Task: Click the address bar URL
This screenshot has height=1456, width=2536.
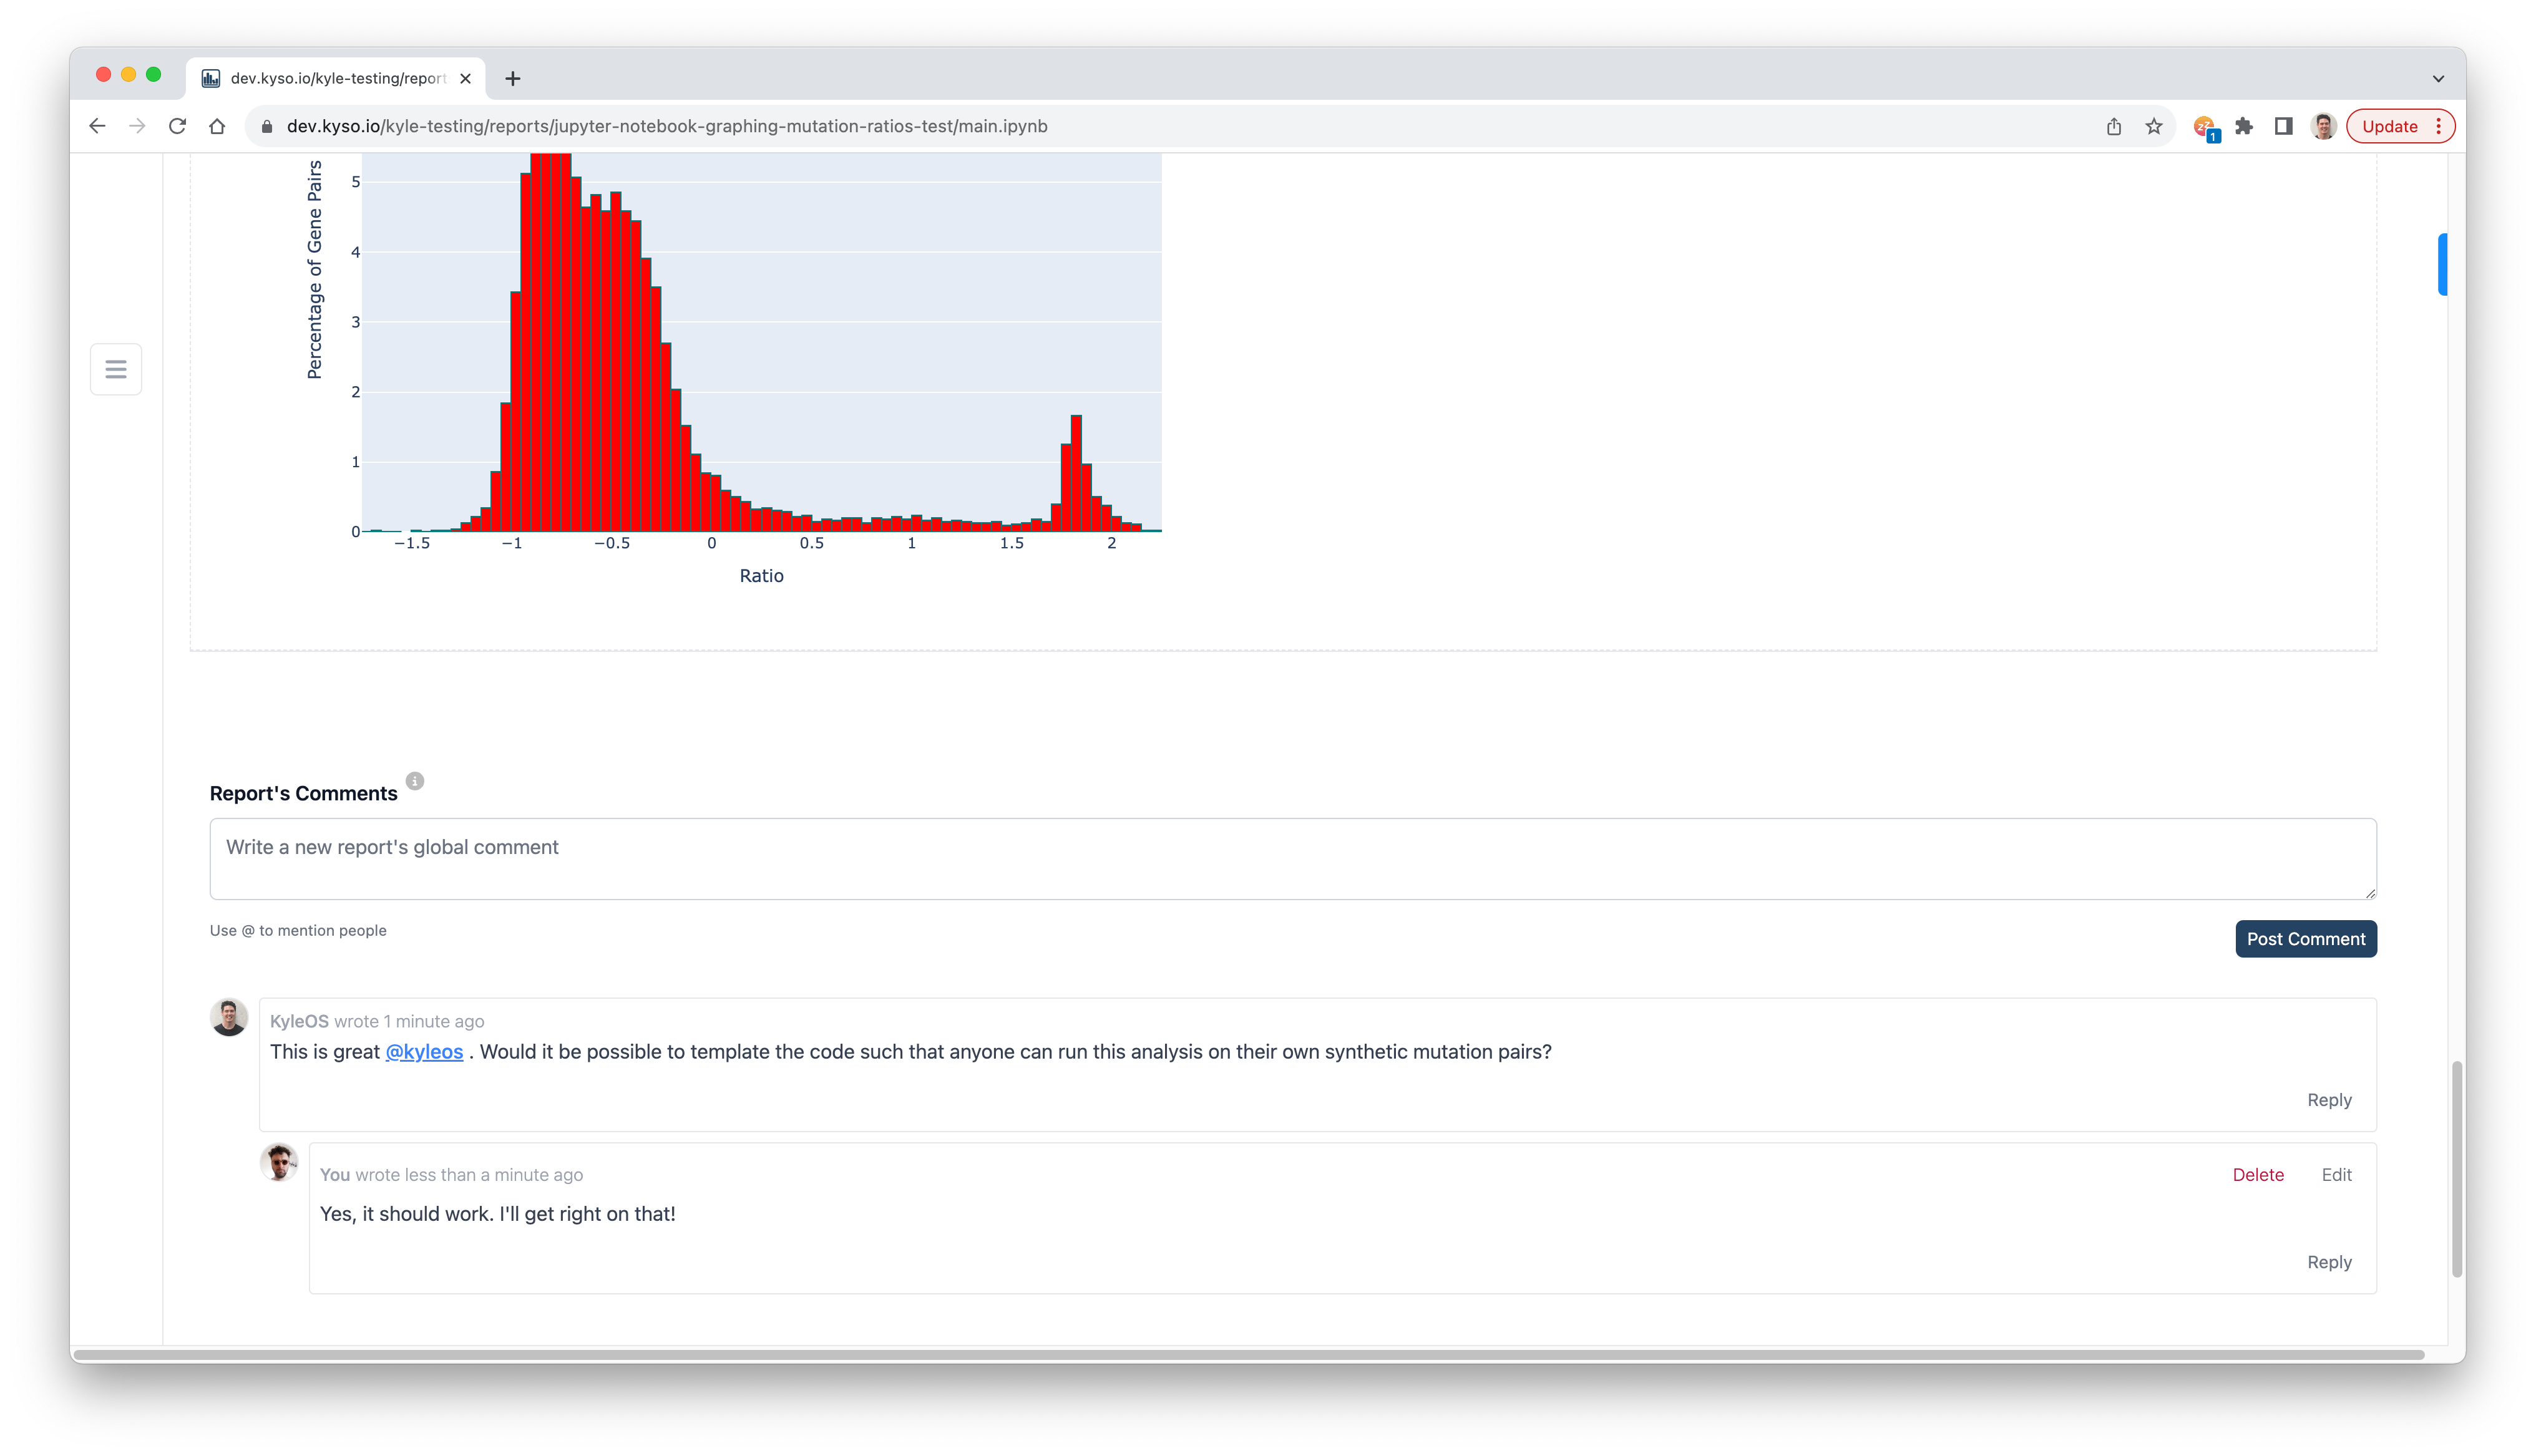Action: (x=667, y=126)
